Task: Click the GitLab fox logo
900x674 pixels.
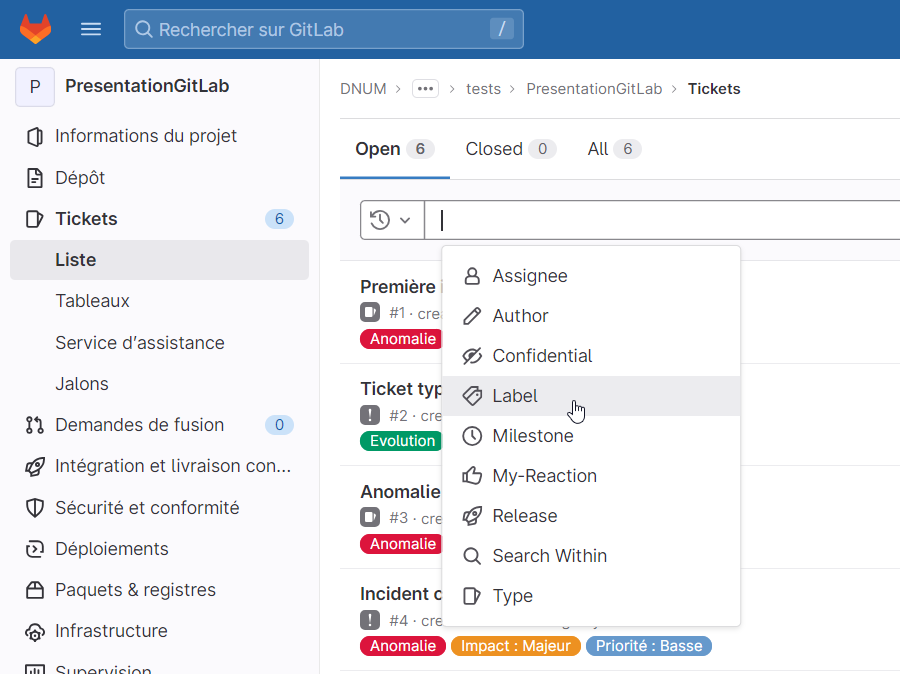Action: pyautogui.click(x=35, y=29)
